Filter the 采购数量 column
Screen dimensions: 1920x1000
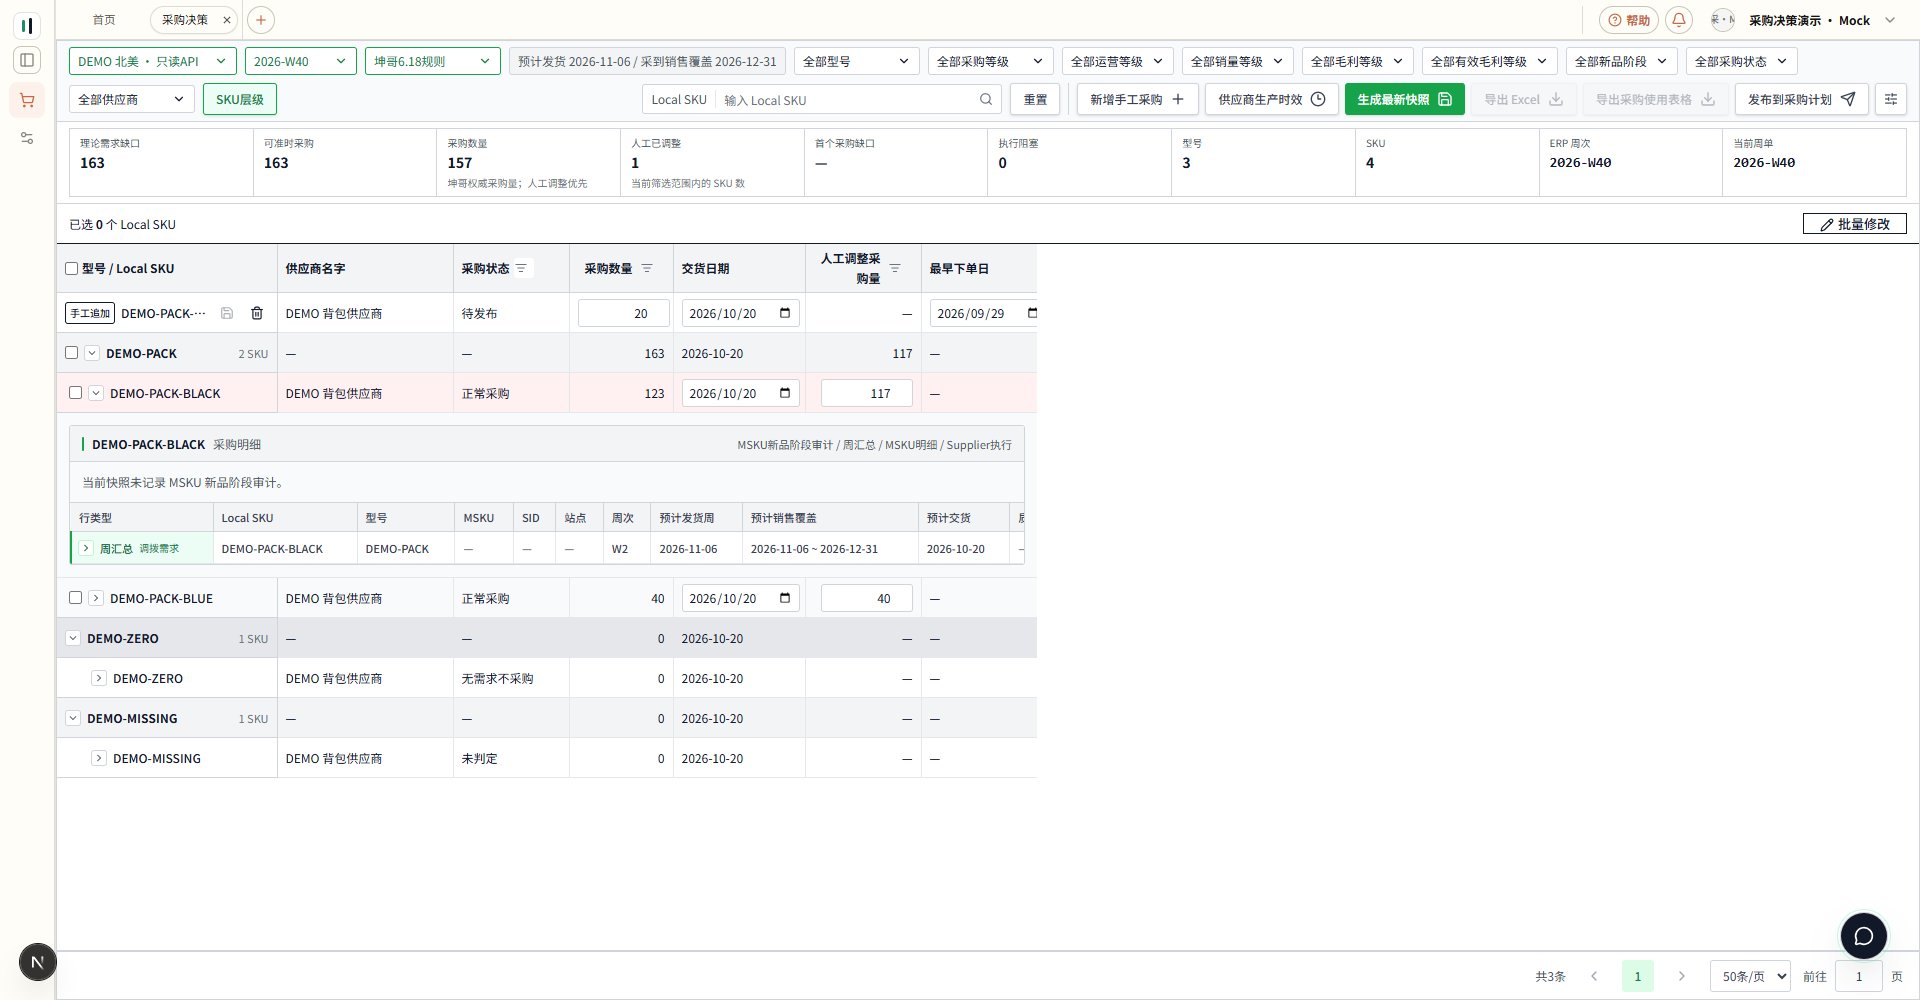click(x=647, y=268)
